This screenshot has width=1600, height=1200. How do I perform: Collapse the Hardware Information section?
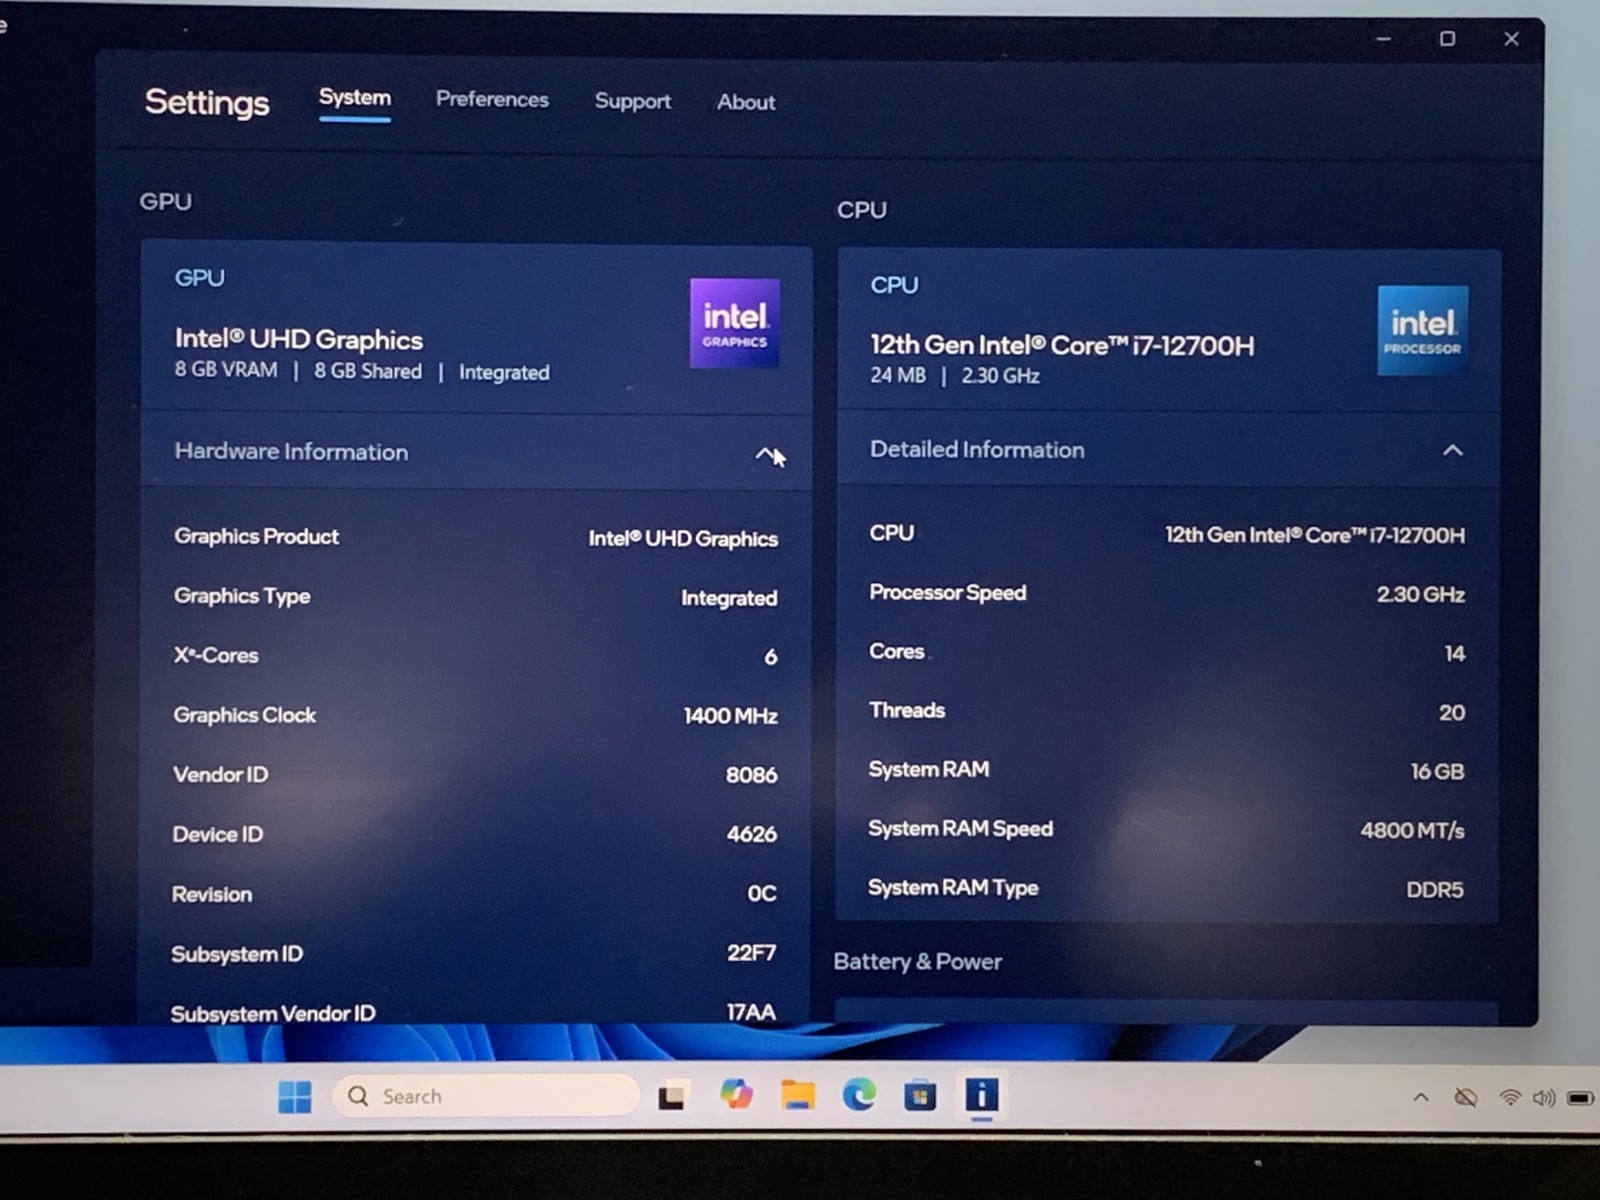click(x=766, y=455)
